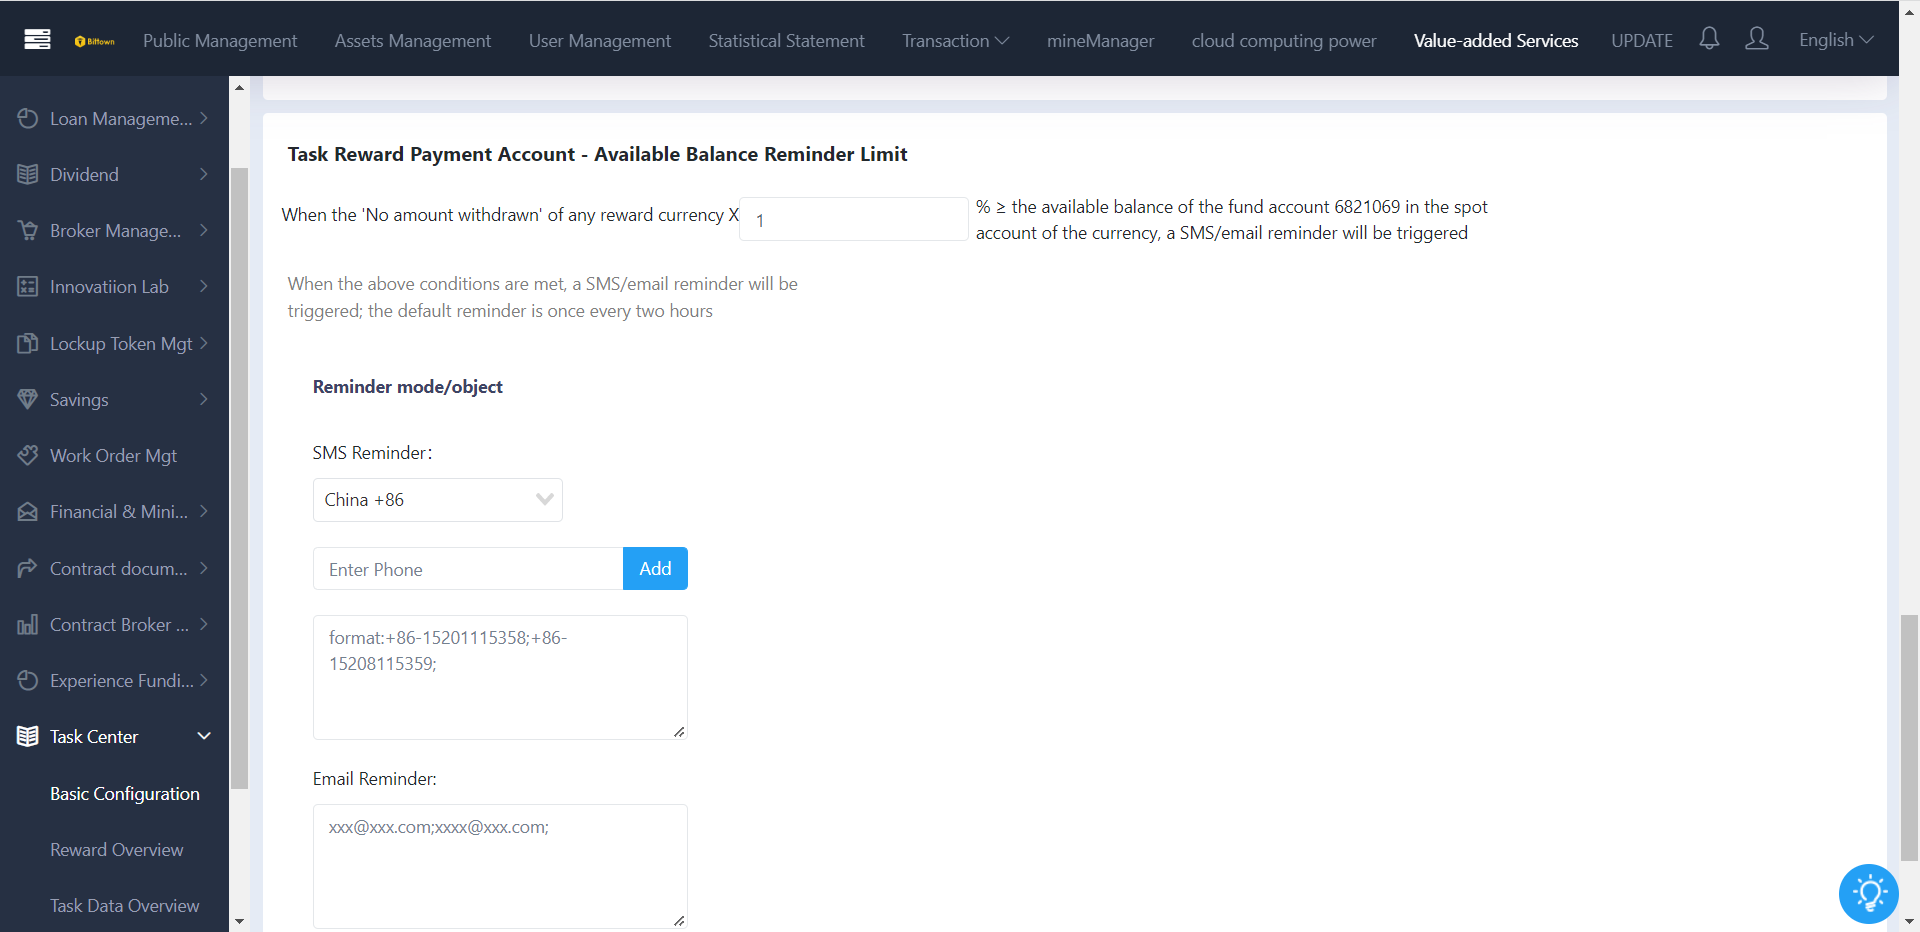
Task: Click the Loan Management sidebar icon
Action: point(27,118)
